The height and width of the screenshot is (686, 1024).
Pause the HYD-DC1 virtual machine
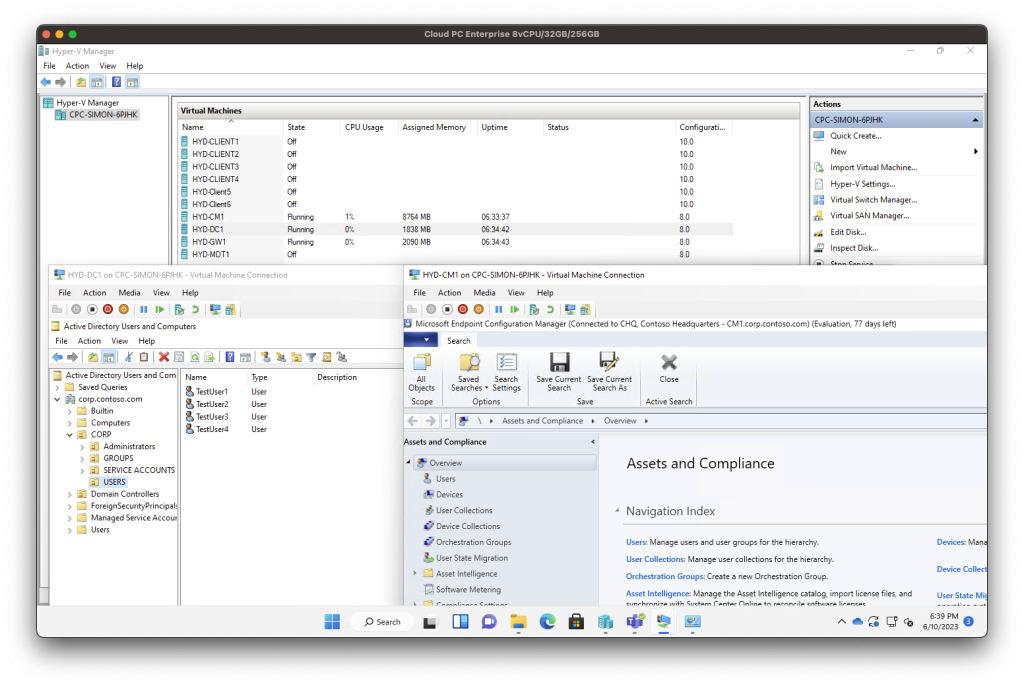click(x=143, y=309)
